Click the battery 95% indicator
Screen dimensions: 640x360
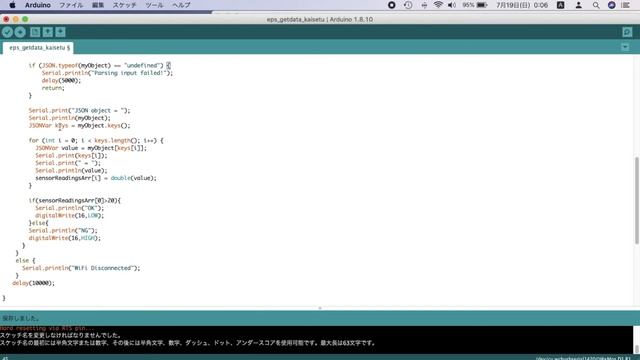point(475,5)
